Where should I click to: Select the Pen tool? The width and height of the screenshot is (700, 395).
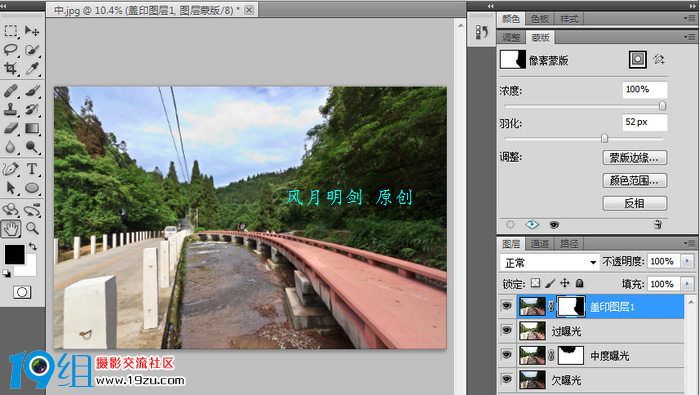coord(11,169)
